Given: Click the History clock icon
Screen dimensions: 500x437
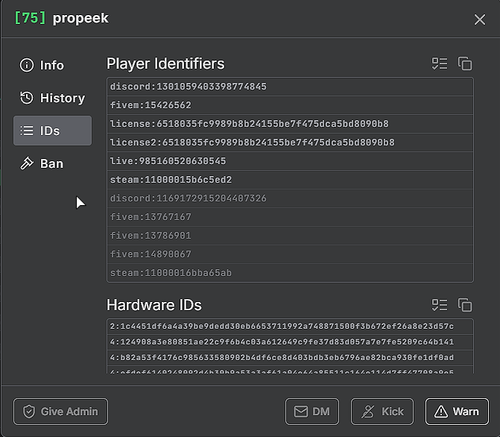Looking at the screenshot, I should tap(27, 98).
